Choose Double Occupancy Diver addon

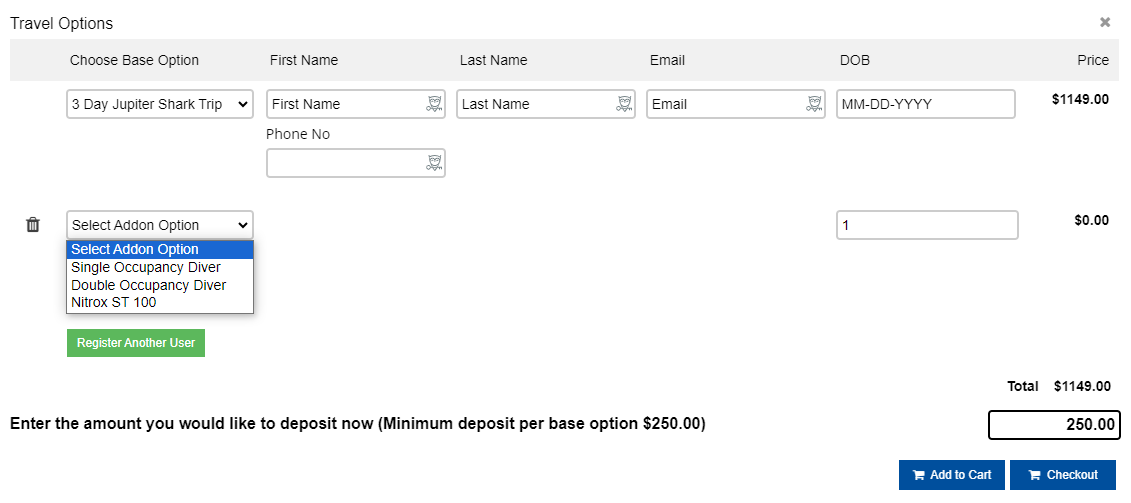click(x=148, y=285)
